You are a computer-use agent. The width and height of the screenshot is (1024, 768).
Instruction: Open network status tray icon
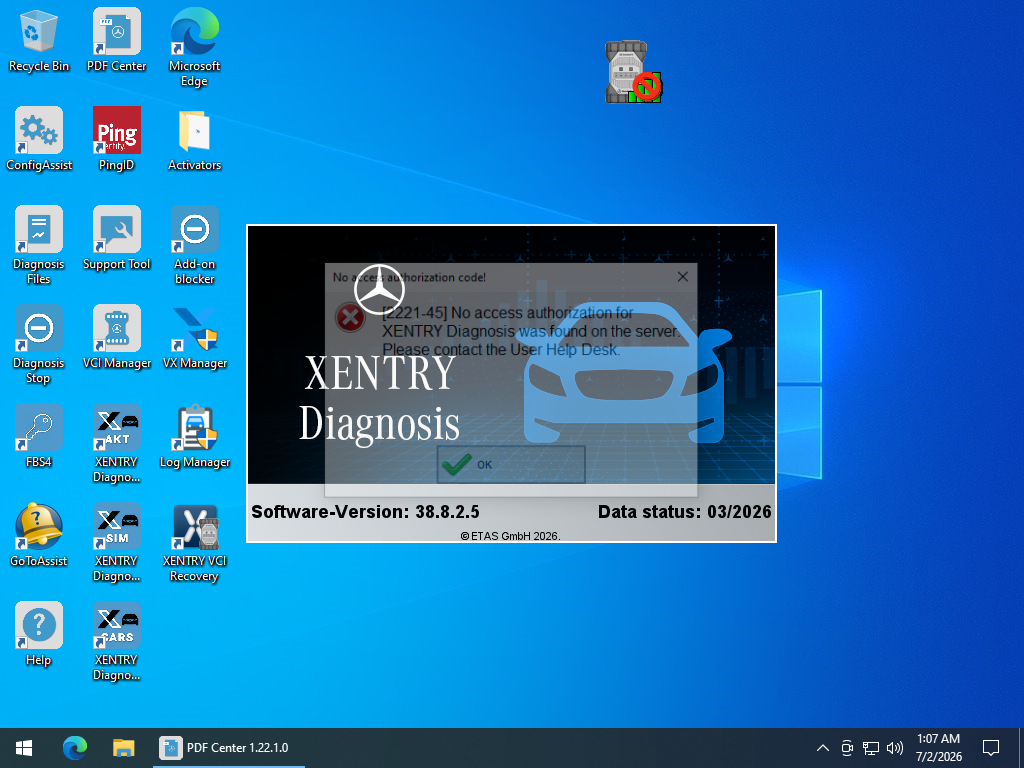pos(871,748)
